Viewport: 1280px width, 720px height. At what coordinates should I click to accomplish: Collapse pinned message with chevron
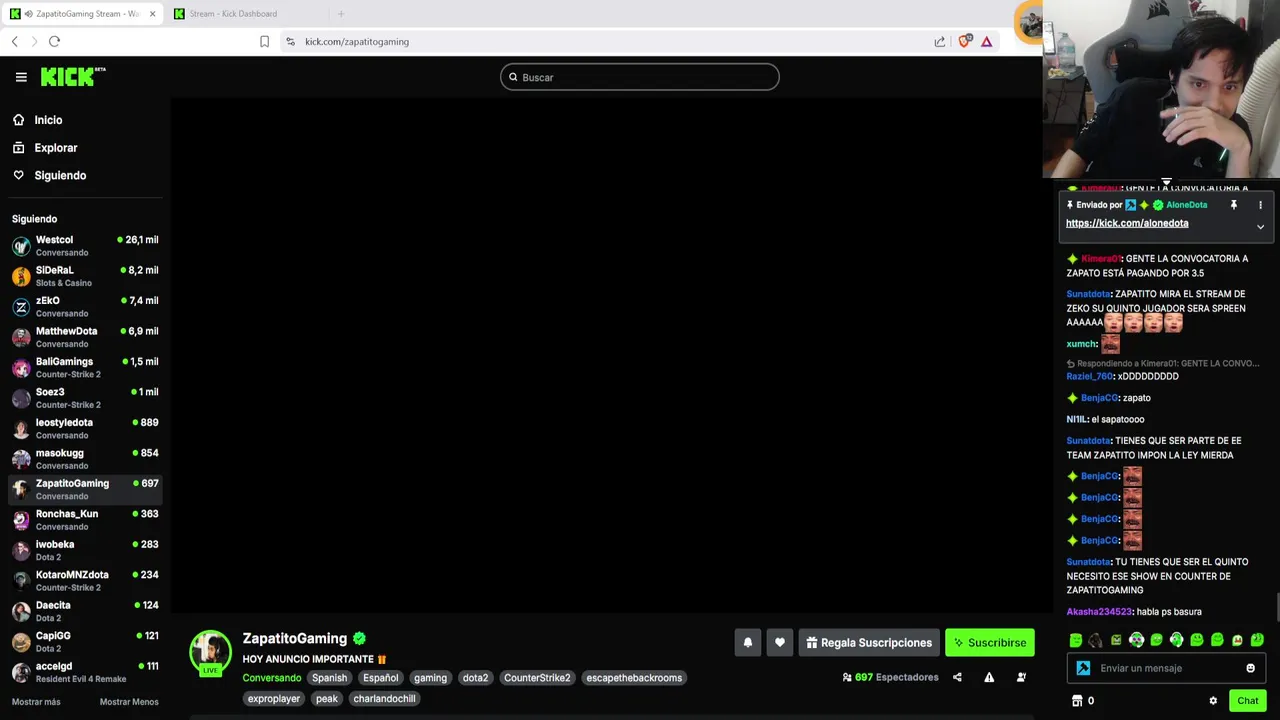coord(1260,227)
